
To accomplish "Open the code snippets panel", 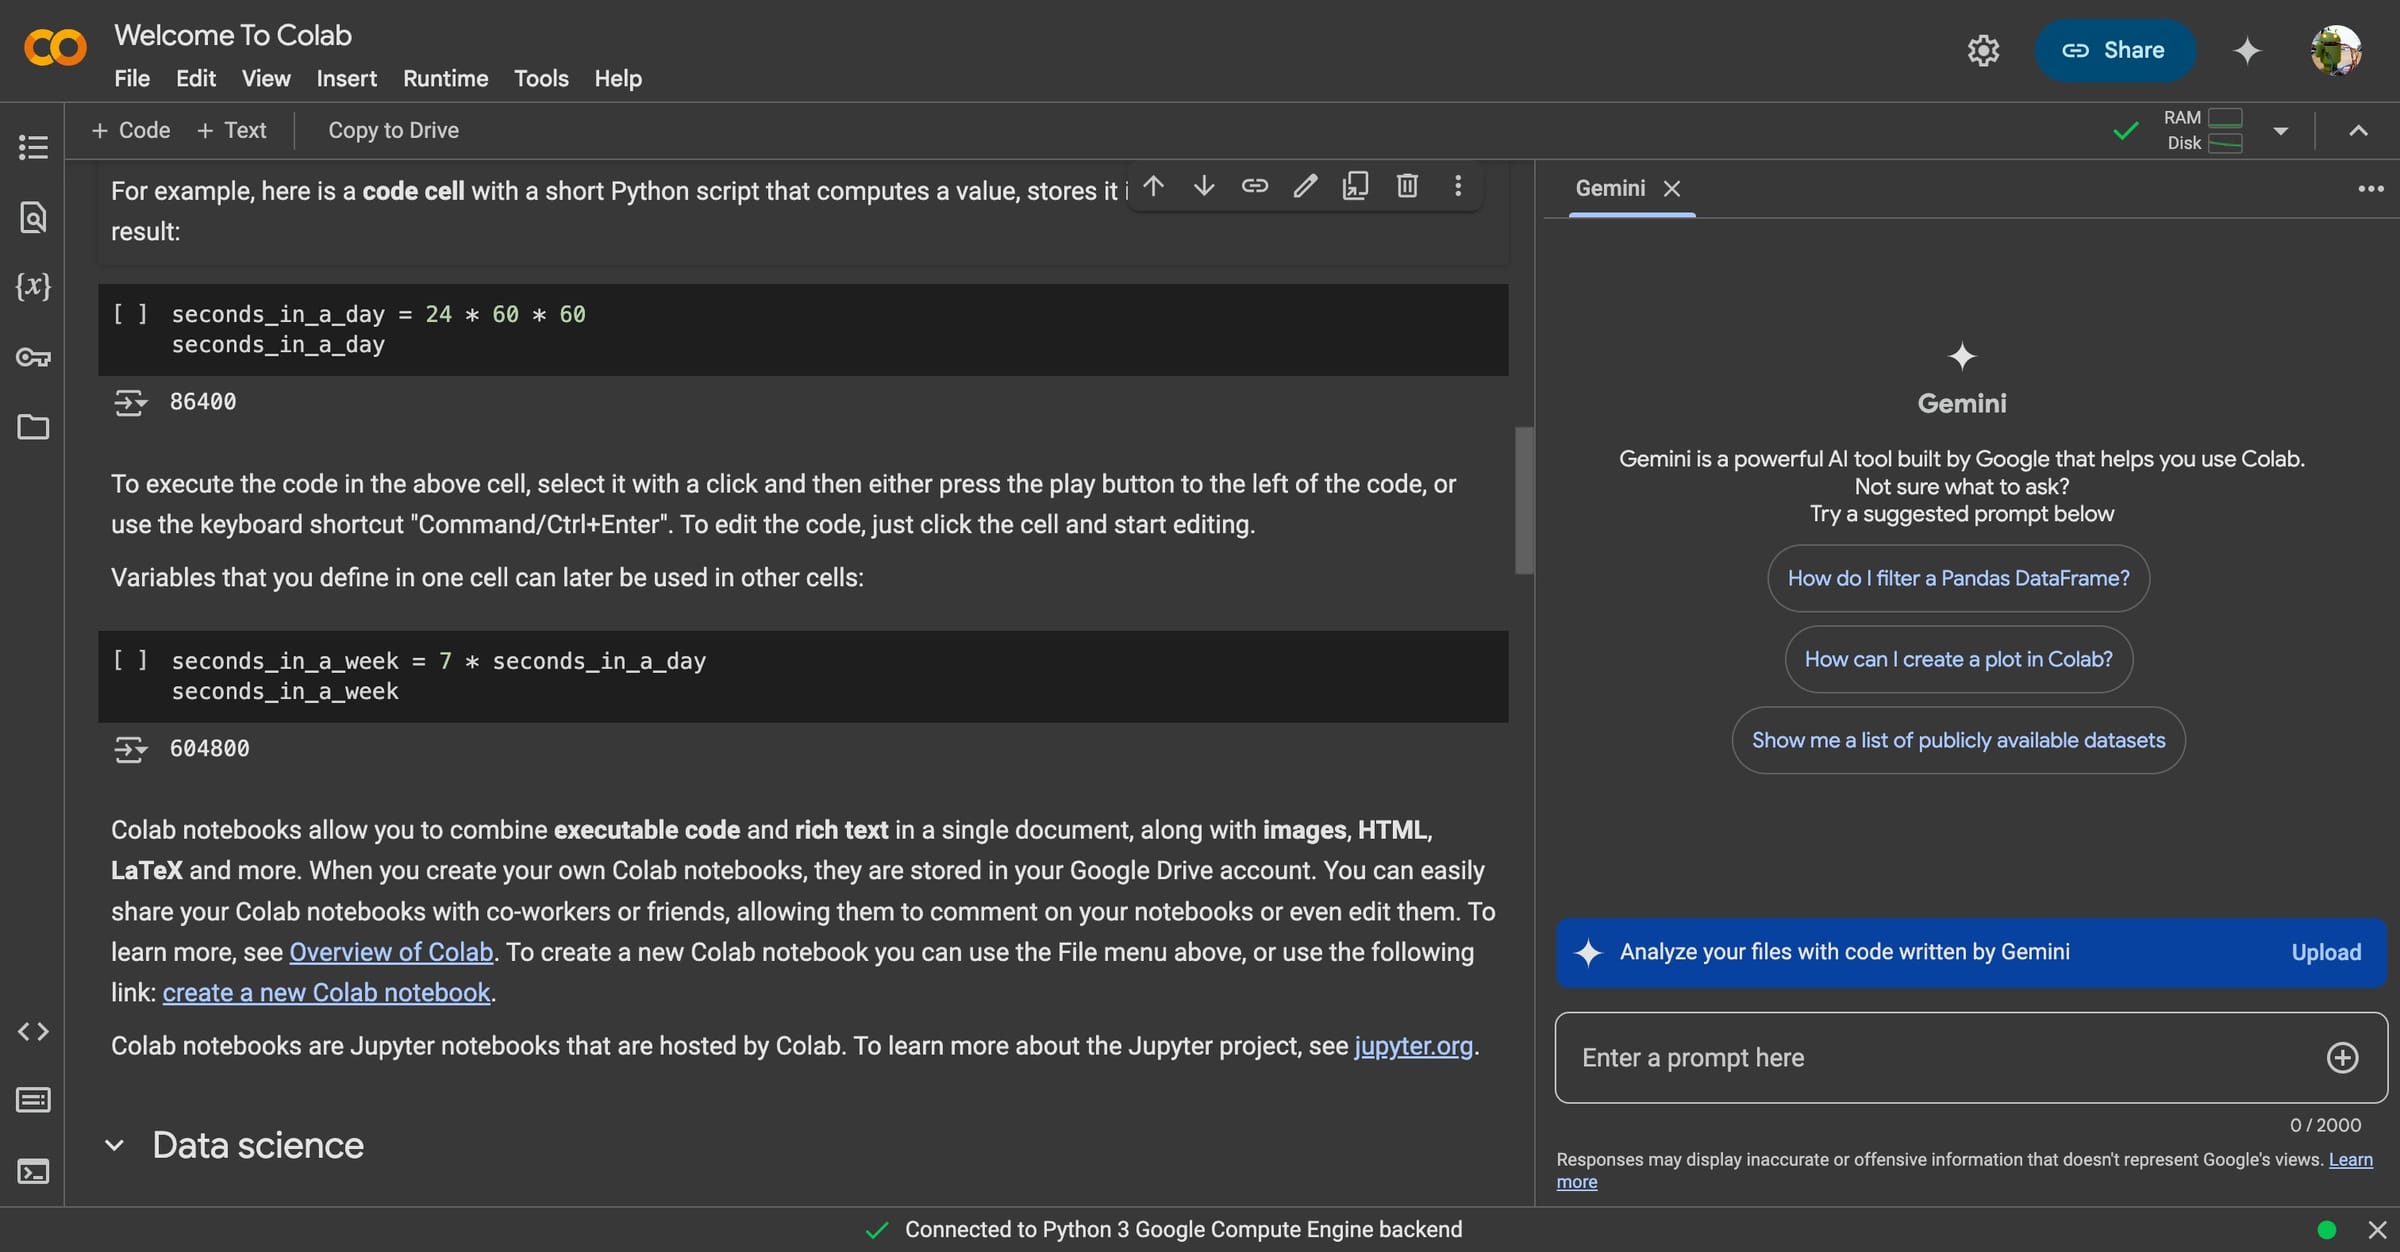I will click(33, 1032).
